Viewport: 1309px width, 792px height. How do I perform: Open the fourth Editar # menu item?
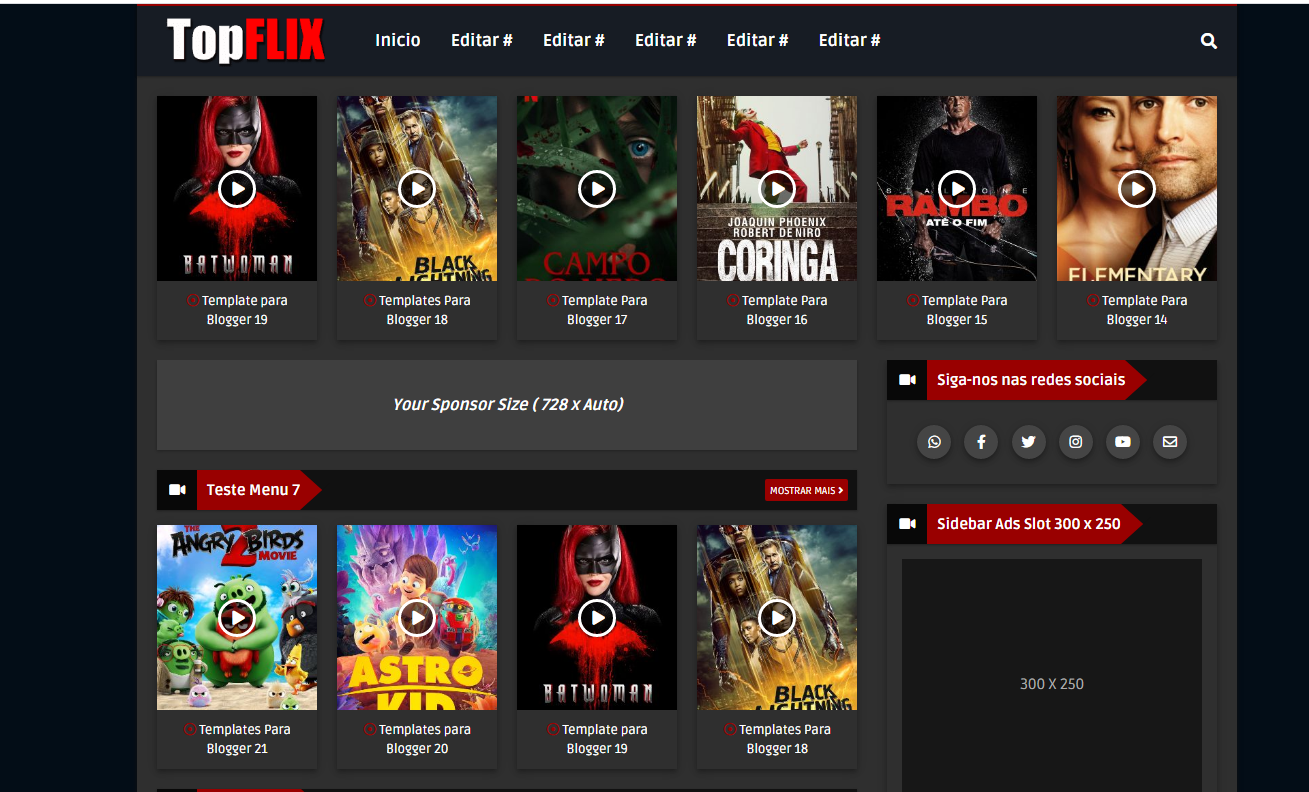click(758, 40)
